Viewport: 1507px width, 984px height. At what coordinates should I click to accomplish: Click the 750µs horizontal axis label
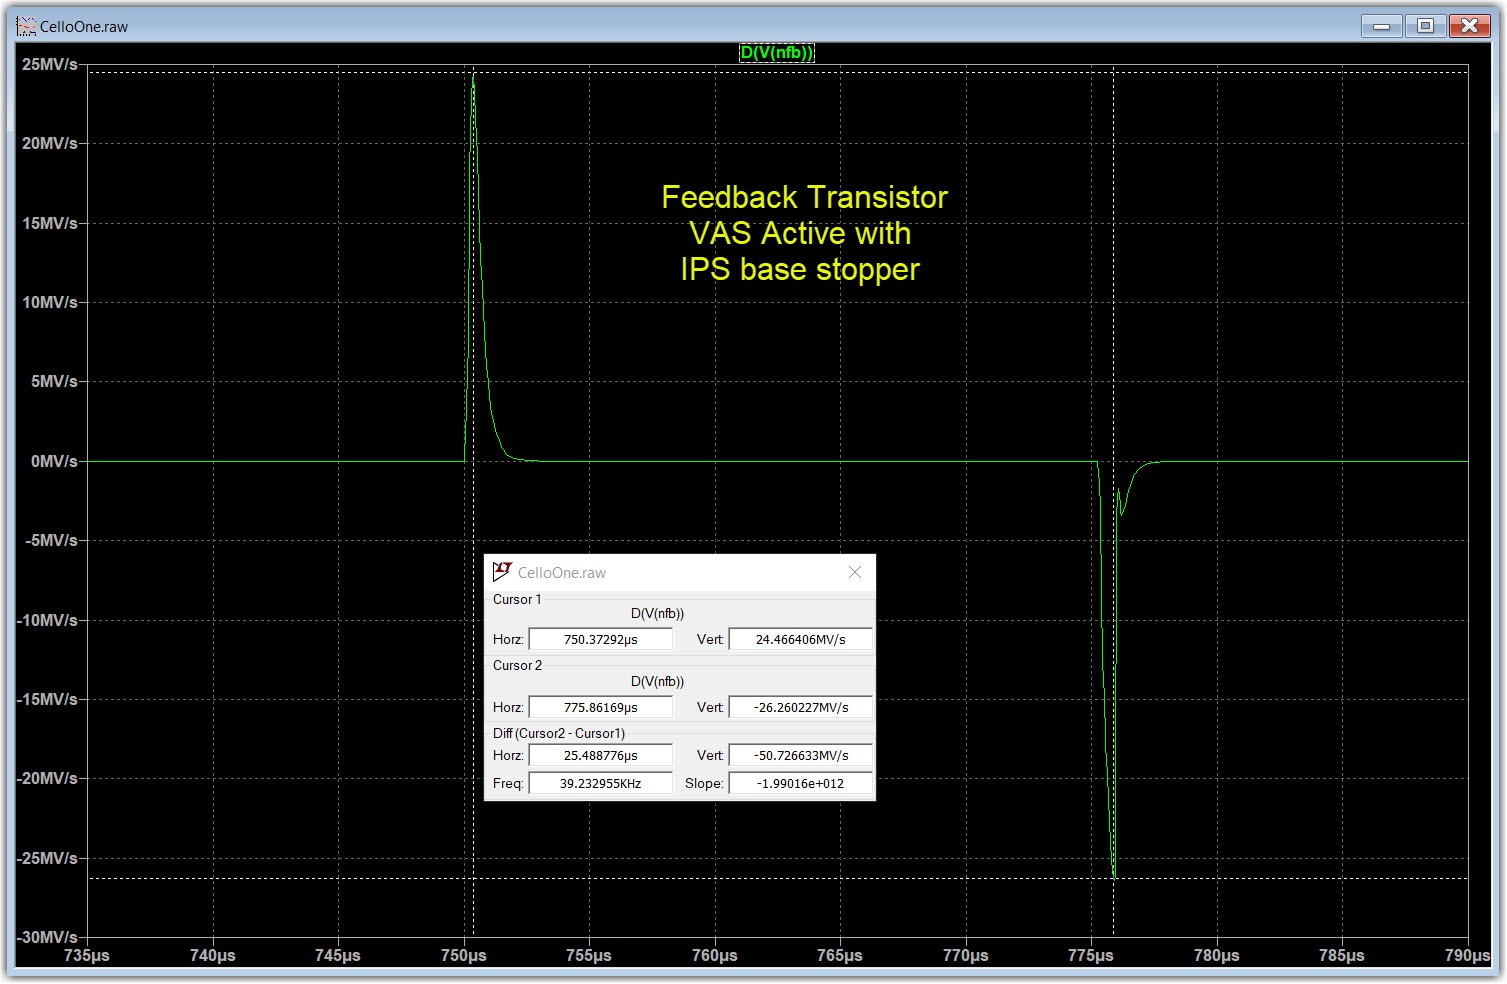pyautogui.click(x=464, y=955)
